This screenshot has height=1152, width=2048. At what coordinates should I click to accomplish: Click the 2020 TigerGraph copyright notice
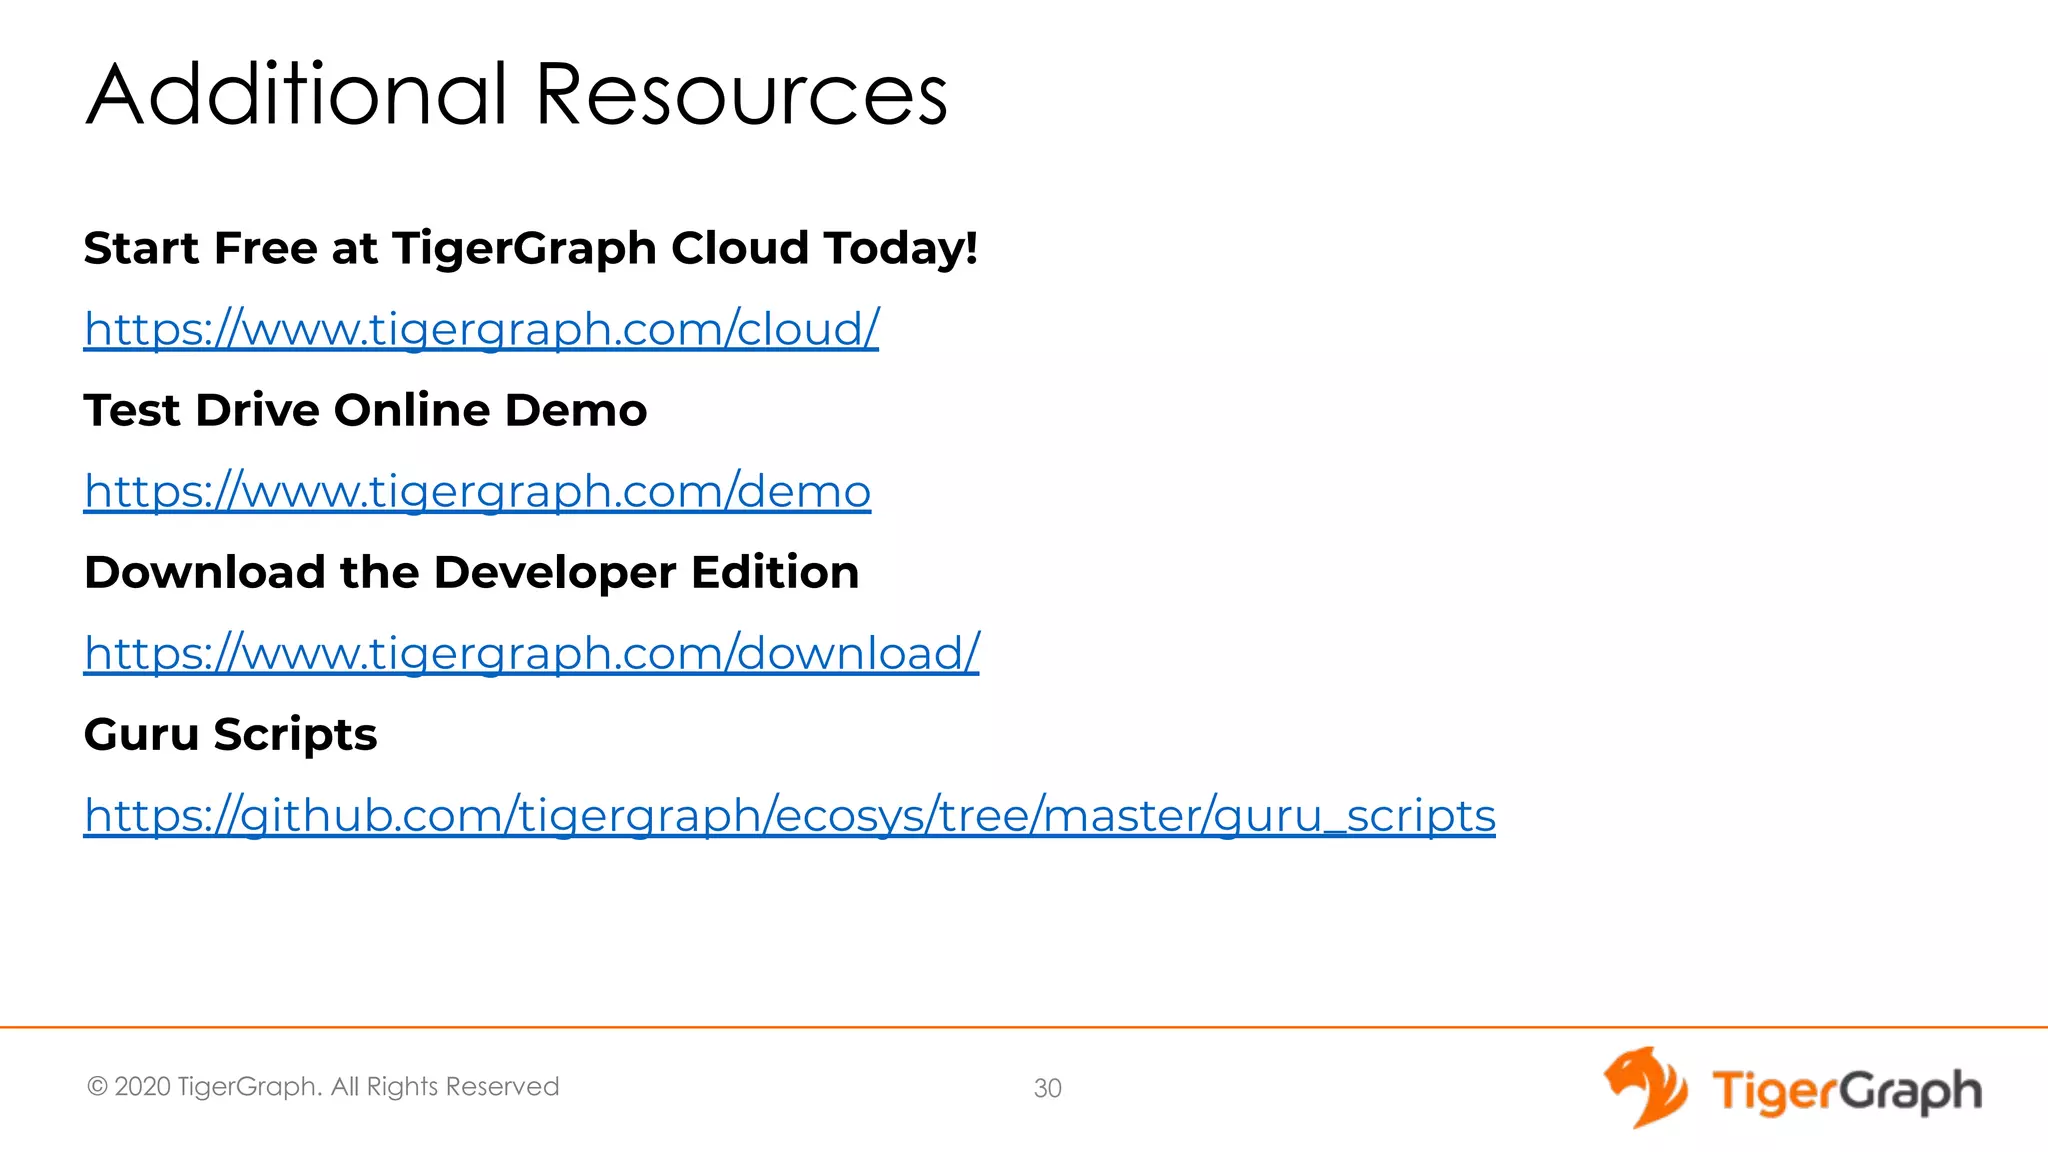323,1087
